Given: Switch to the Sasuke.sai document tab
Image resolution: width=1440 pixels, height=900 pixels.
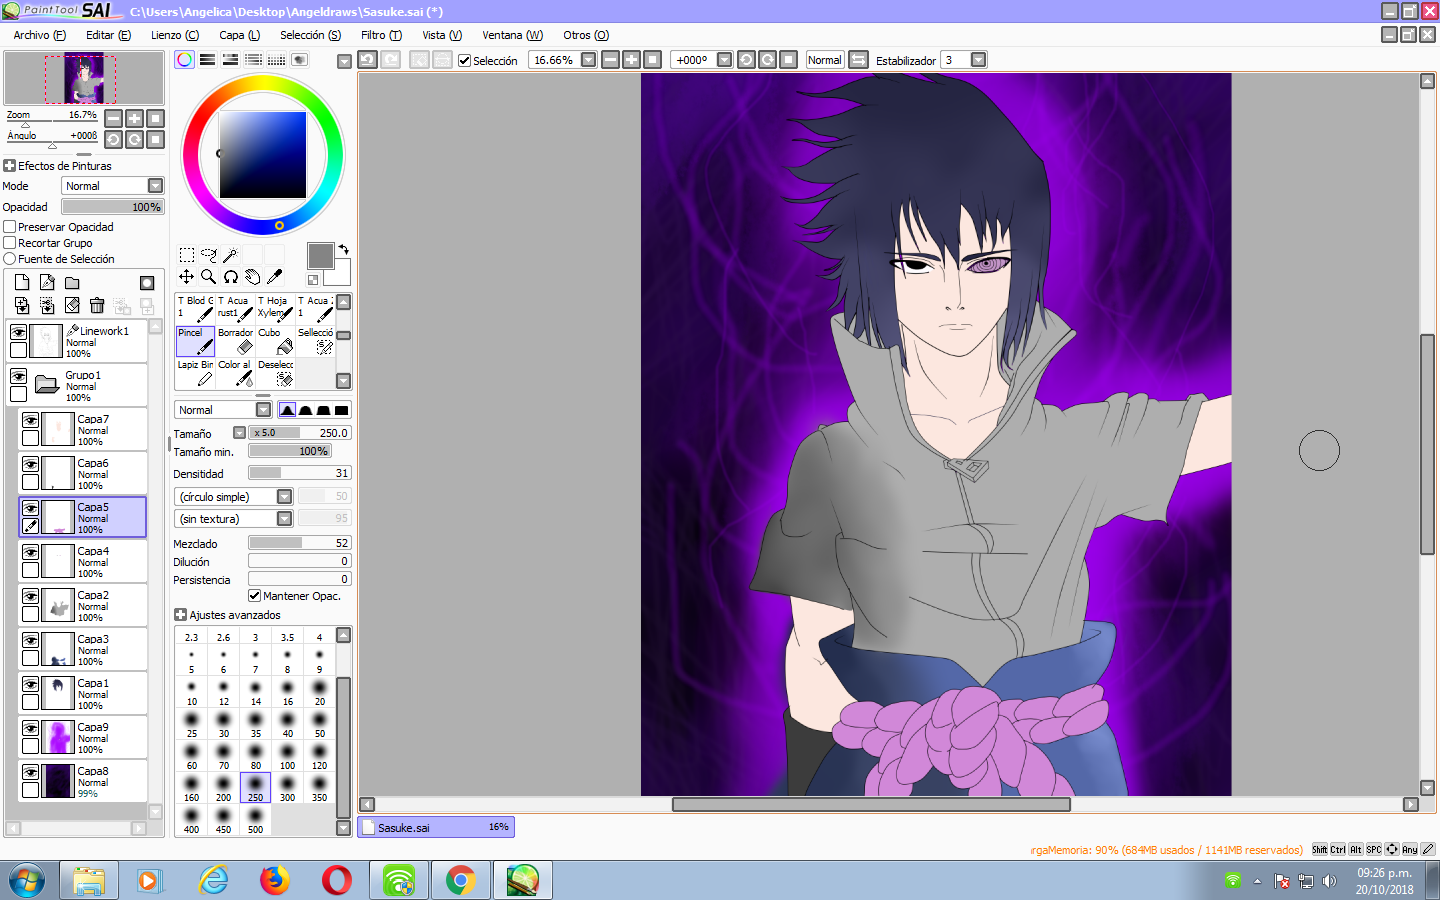Looking at the screenshot, I should [x=436, y=828].
